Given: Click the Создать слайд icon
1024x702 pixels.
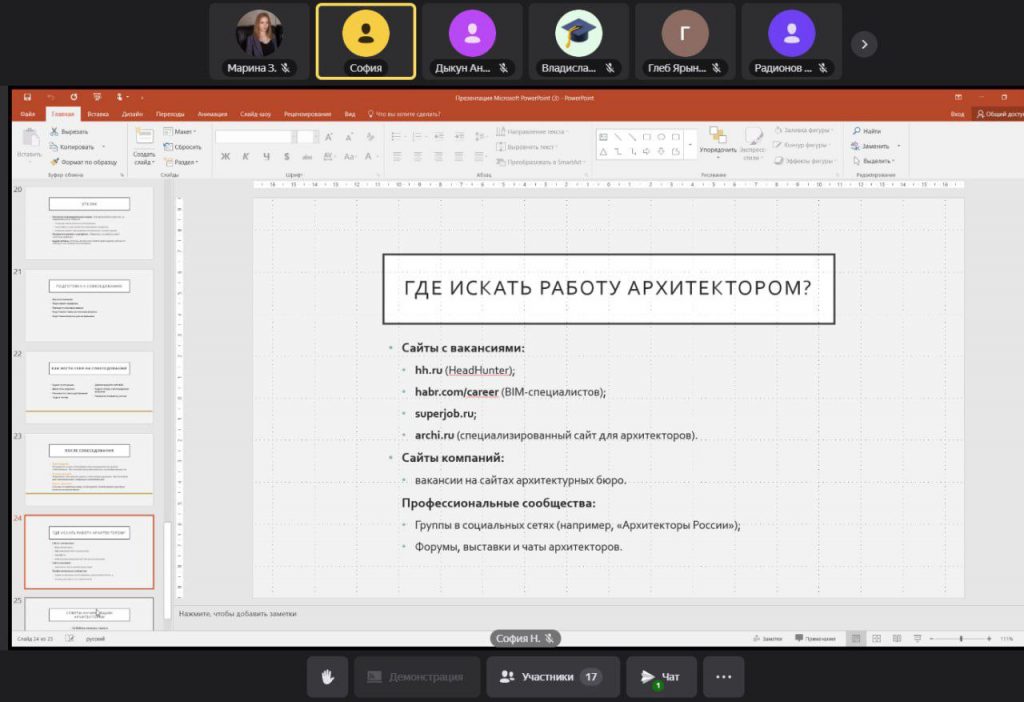Looking at the screenshot, I should point(144,139).
